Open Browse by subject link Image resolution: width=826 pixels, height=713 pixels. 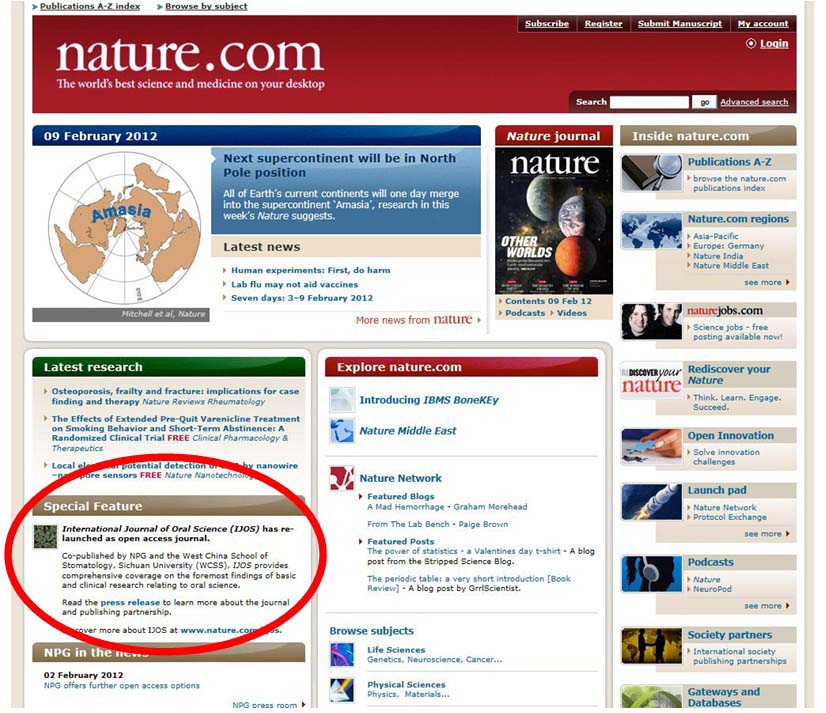(206, 6)
